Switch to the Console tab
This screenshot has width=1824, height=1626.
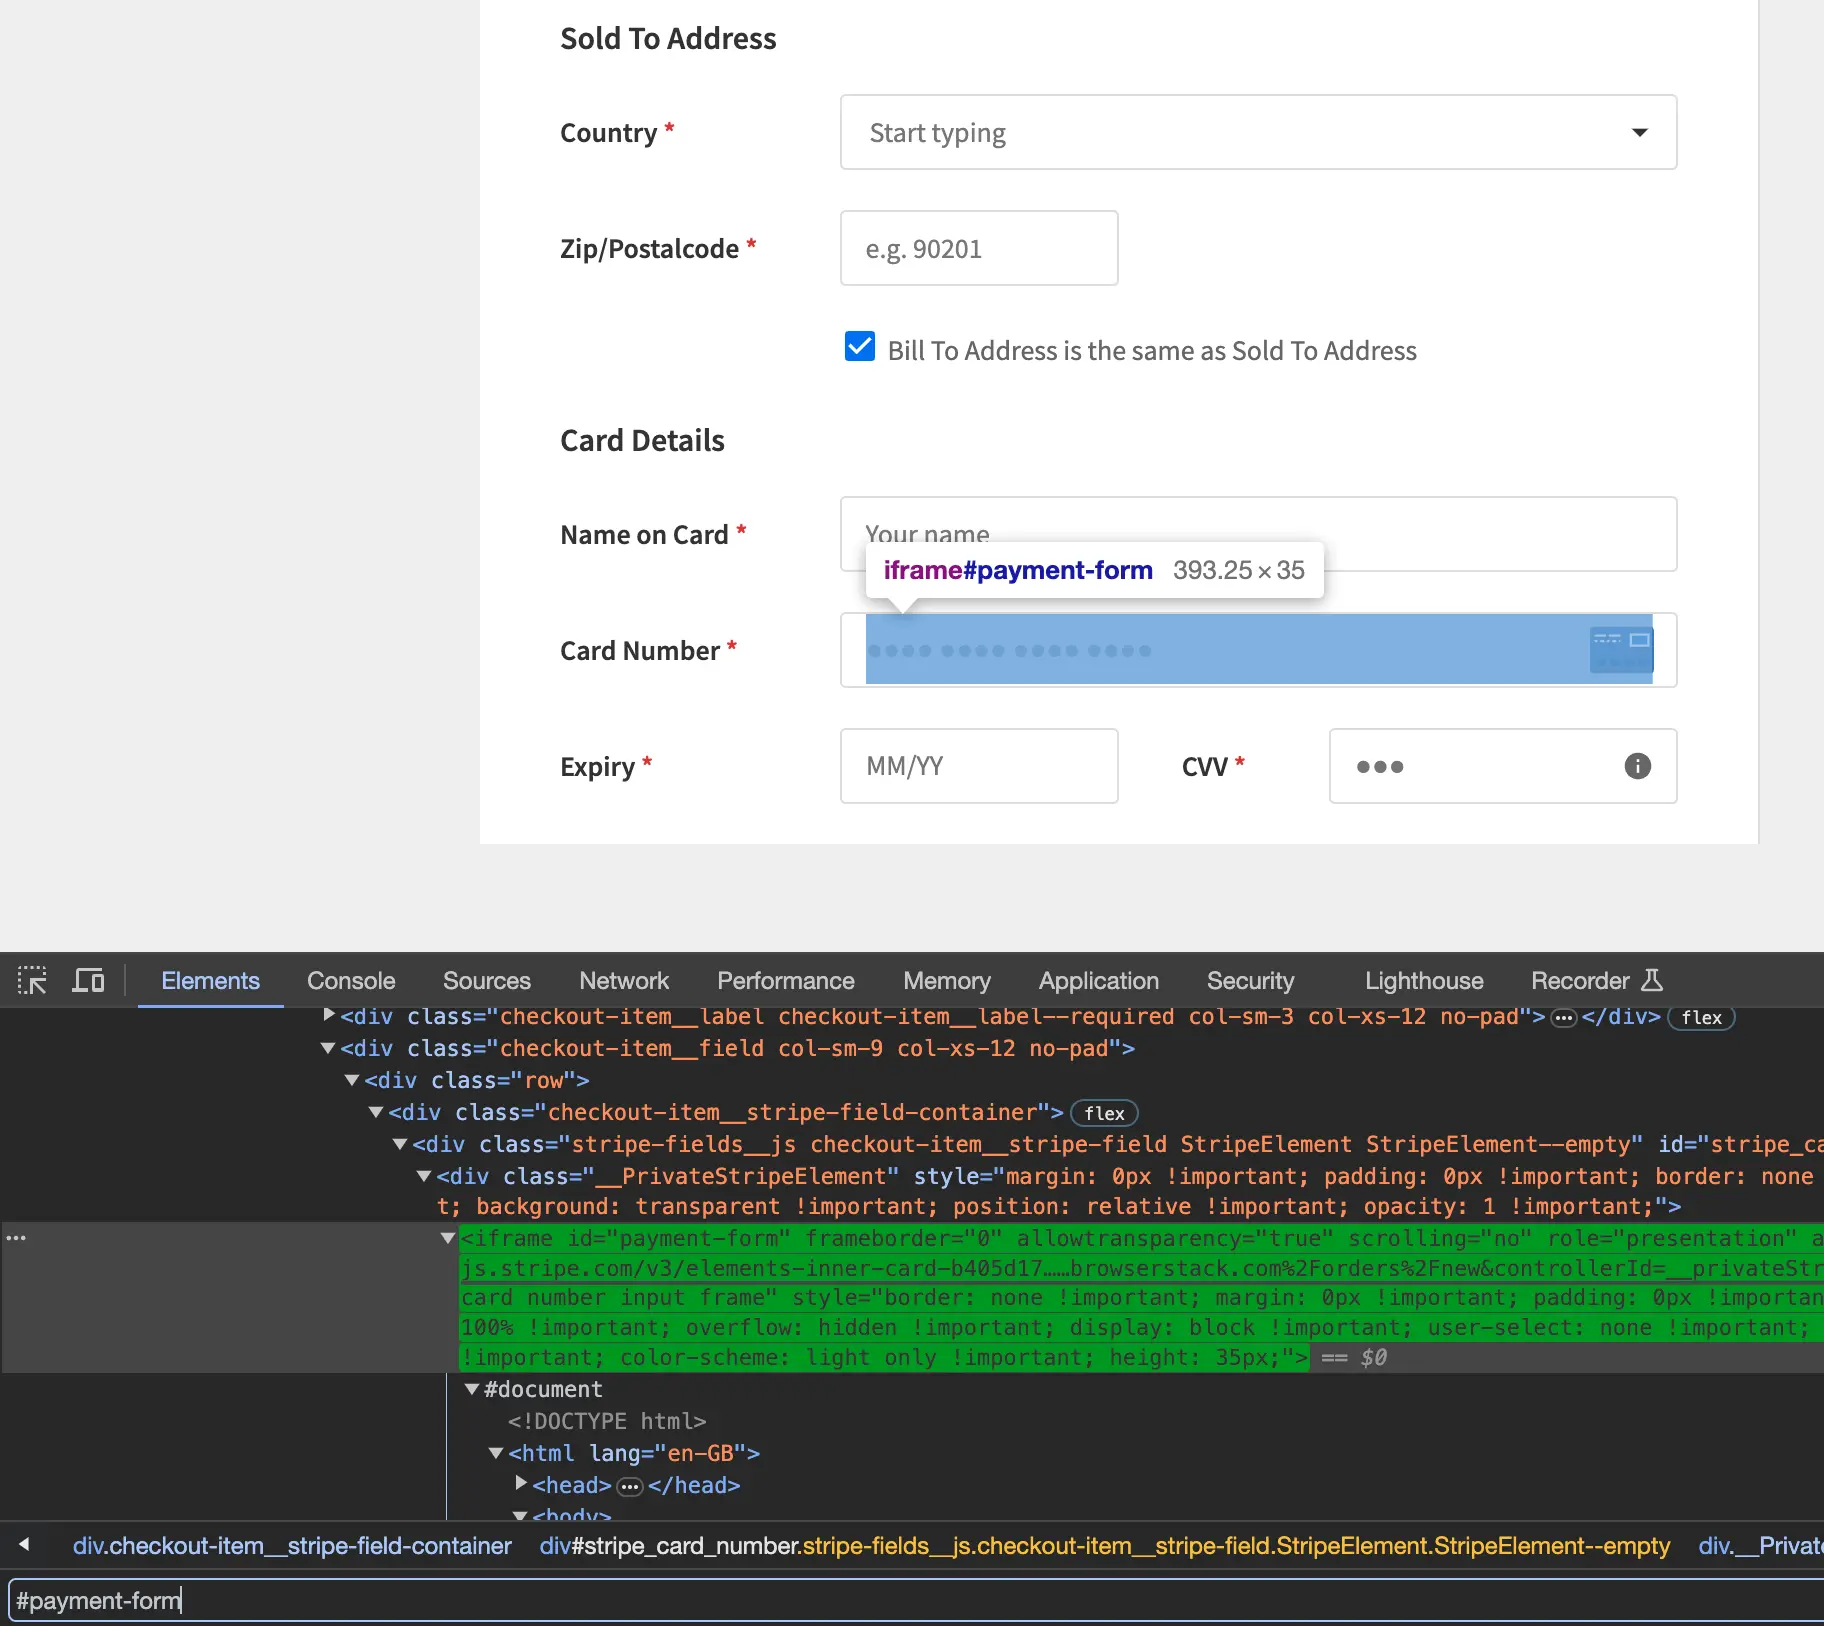click(351, 980)
